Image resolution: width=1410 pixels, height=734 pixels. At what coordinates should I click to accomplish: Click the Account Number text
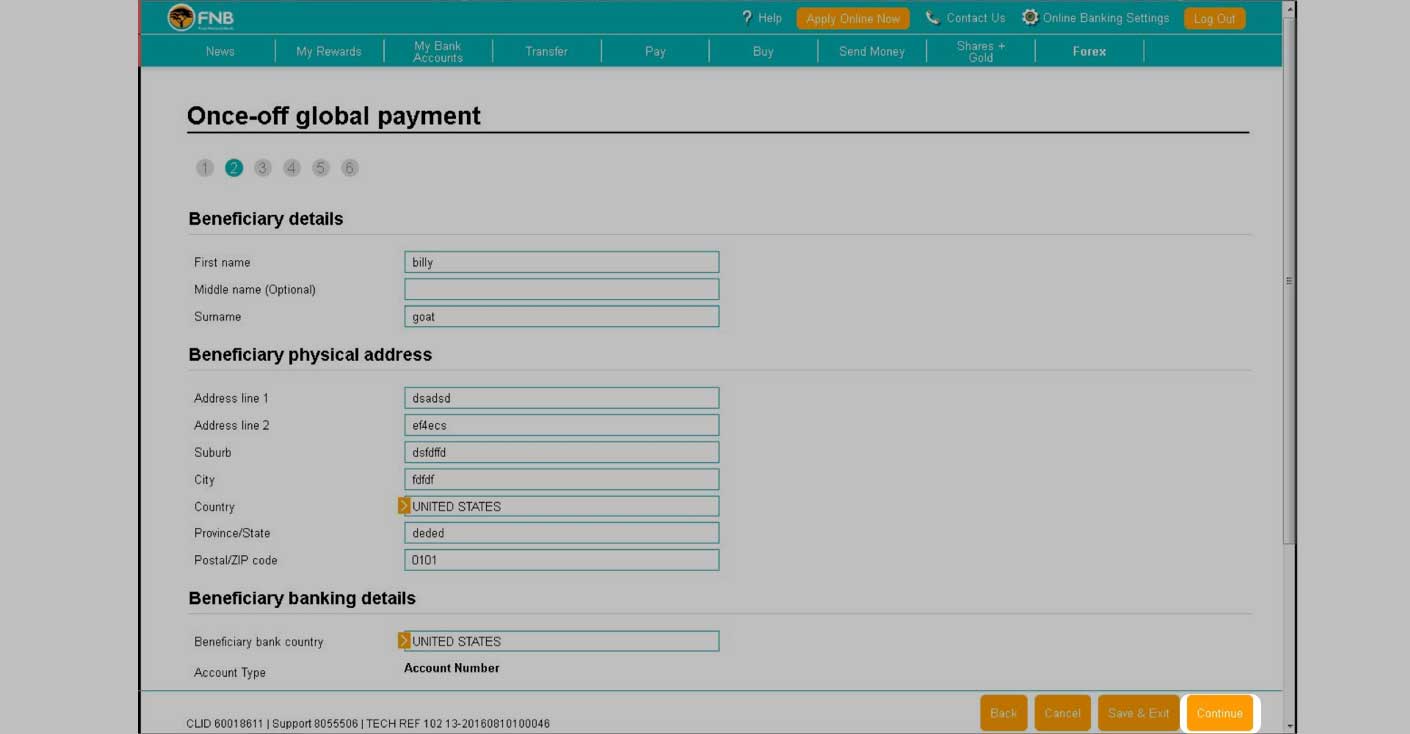(452, 668)
